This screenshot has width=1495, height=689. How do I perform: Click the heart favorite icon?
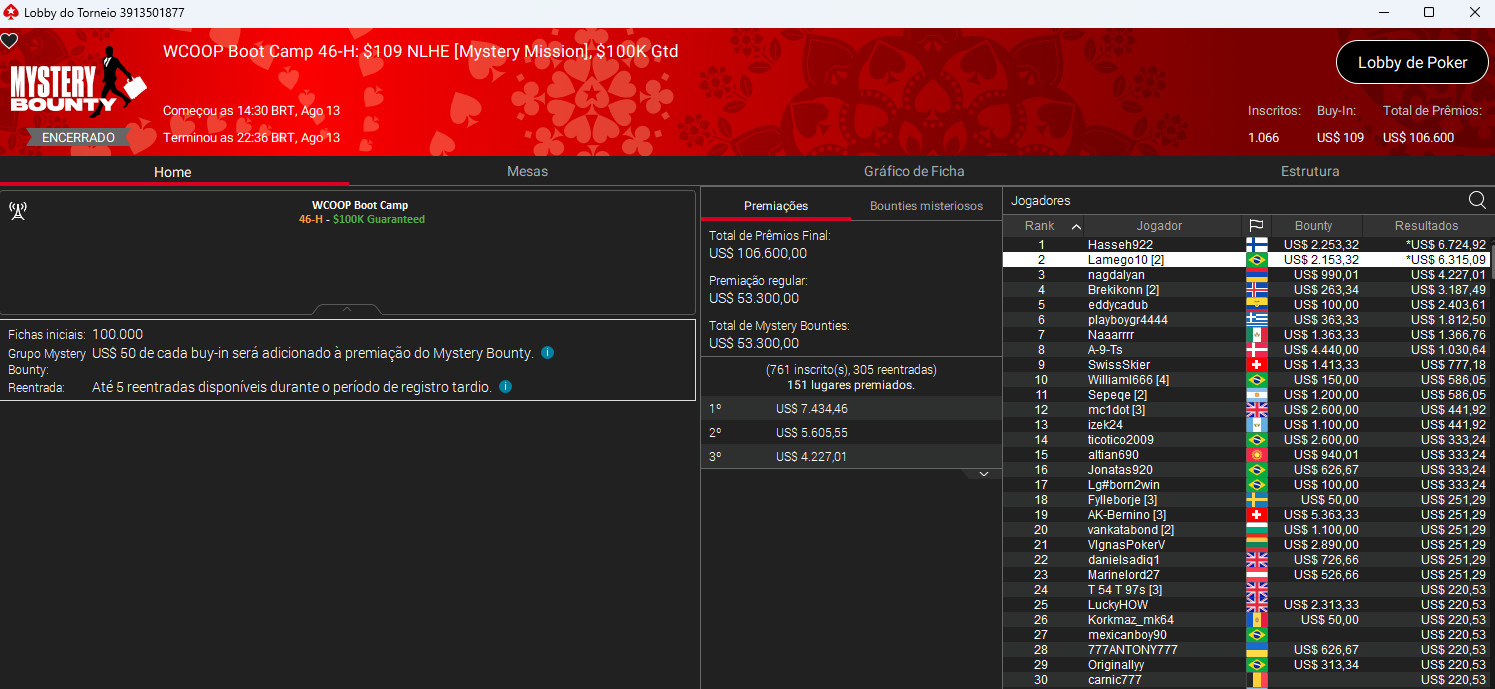point(9,41)
